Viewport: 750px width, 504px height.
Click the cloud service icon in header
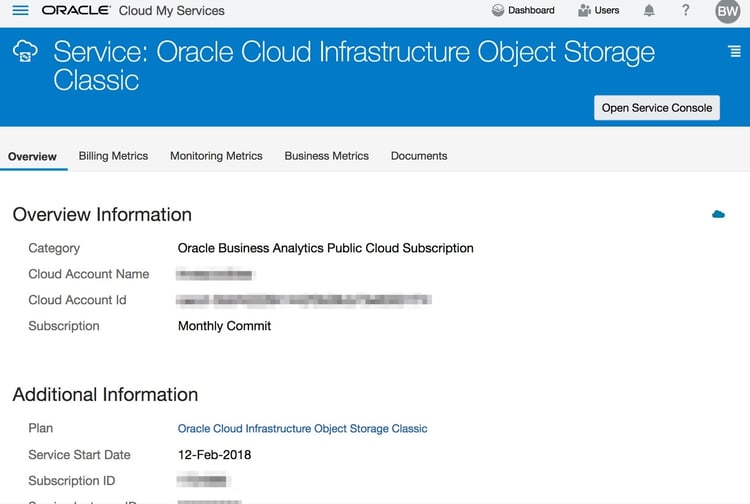click(25, 51)
